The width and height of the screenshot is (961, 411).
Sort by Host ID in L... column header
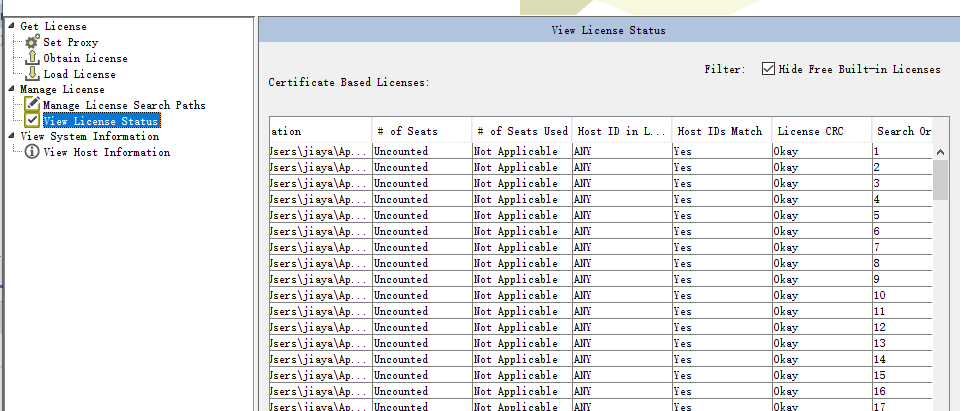tap(621, 131)
